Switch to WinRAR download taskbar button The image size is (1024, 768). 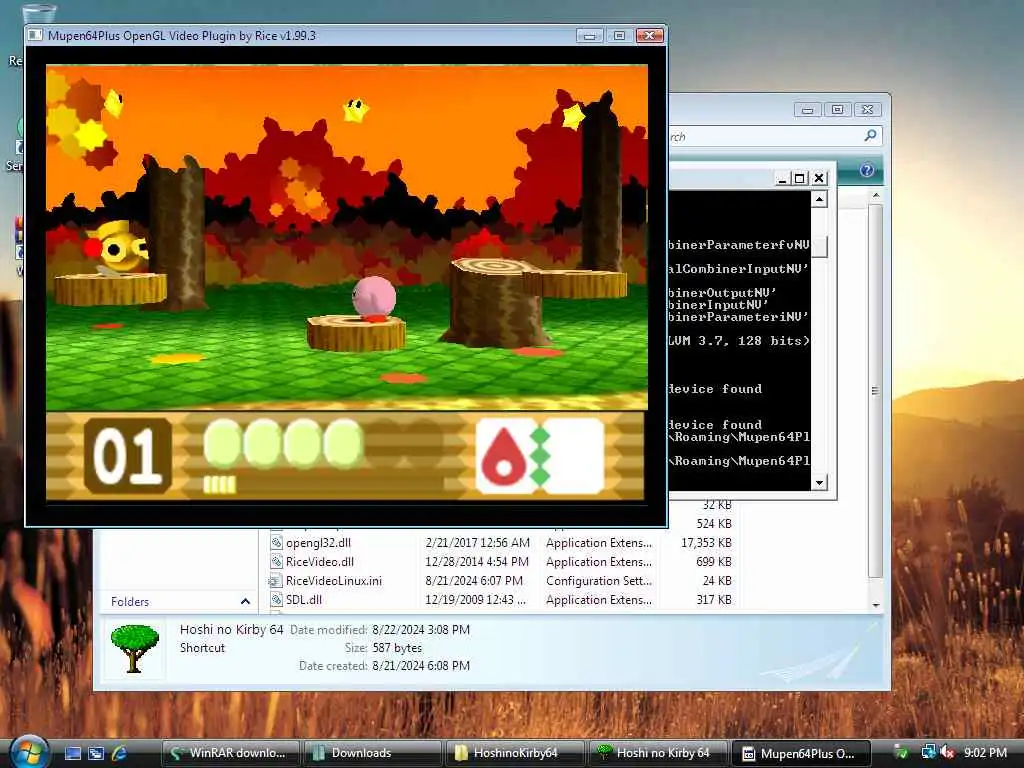230,753
